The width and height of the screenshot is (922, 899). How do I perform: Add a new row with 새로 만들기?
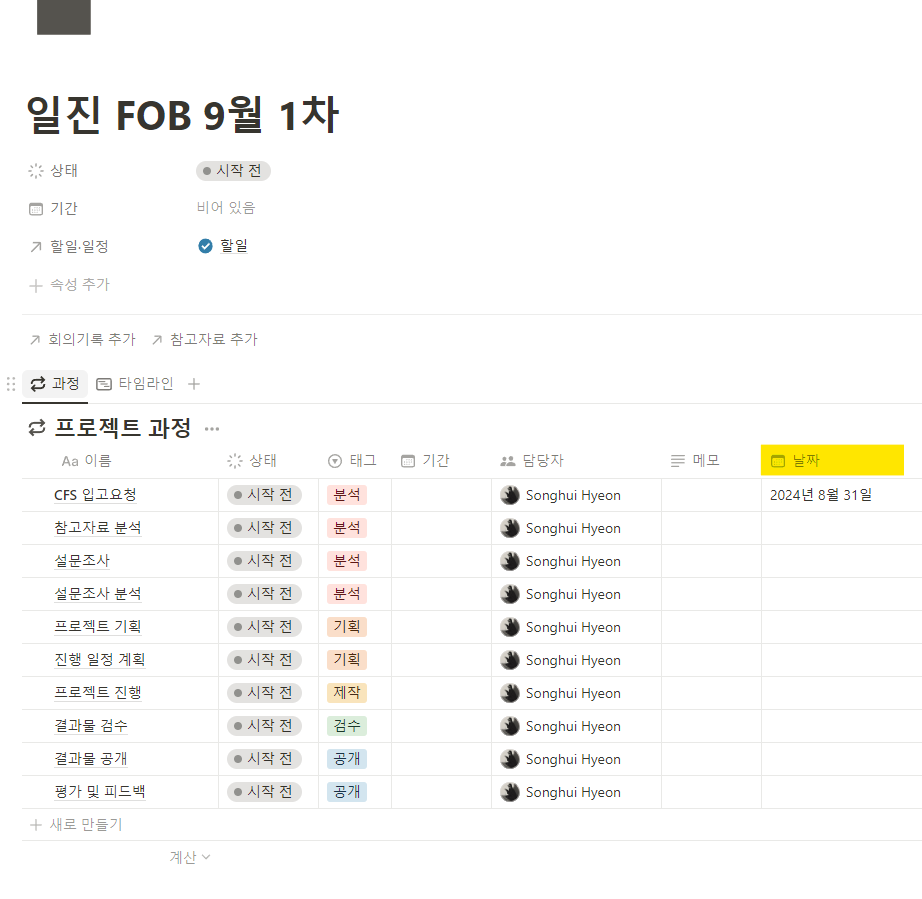pos(76,824)
